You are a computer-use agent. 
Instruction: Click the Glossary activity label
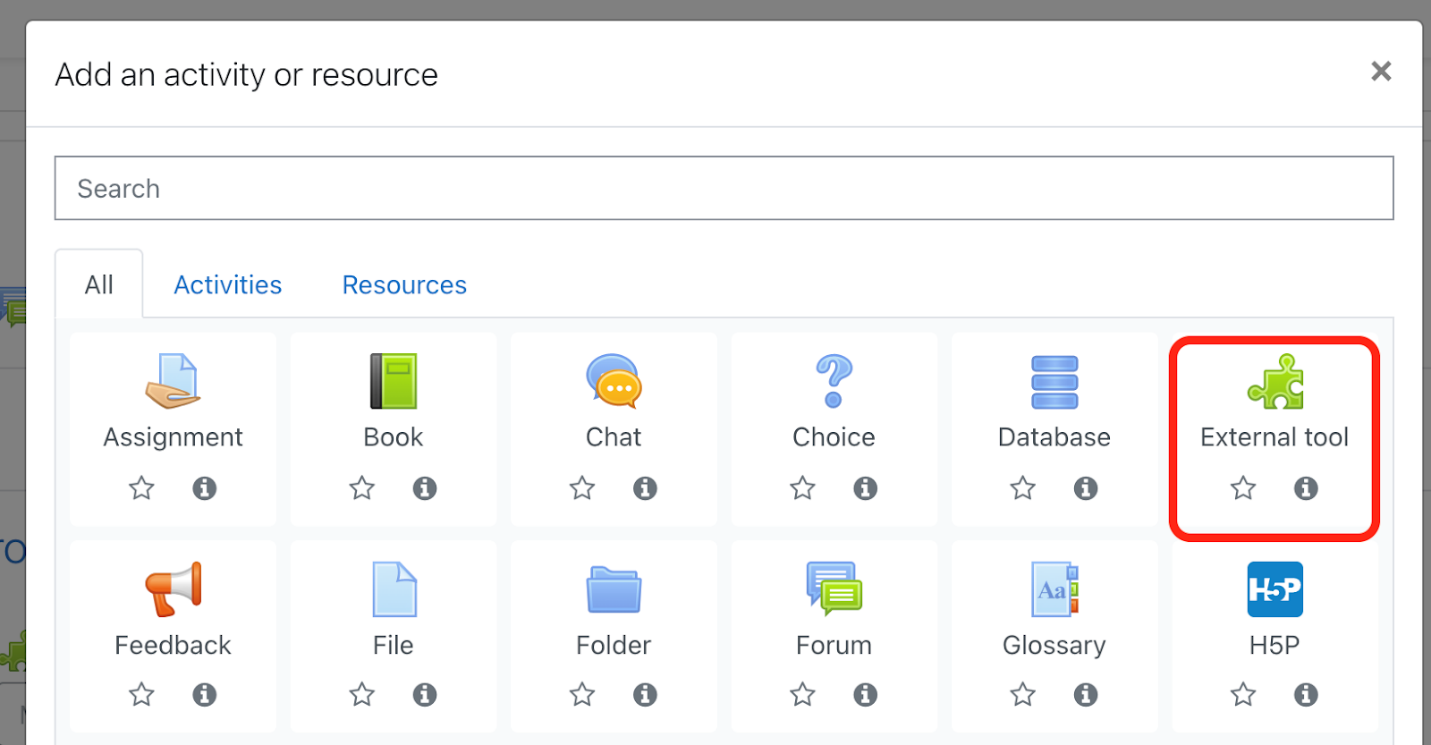tap(1054, 645)
